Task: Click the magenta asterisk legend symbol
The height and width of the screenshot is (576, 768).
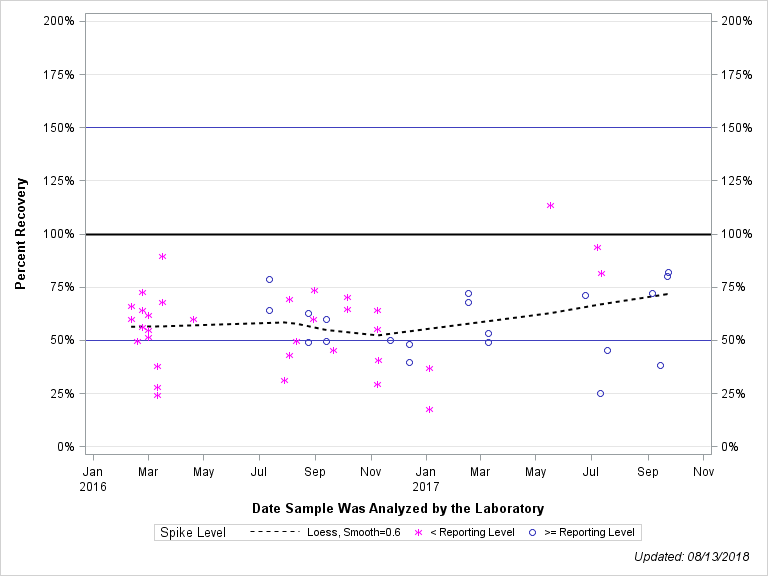Action: pos(419,532)
